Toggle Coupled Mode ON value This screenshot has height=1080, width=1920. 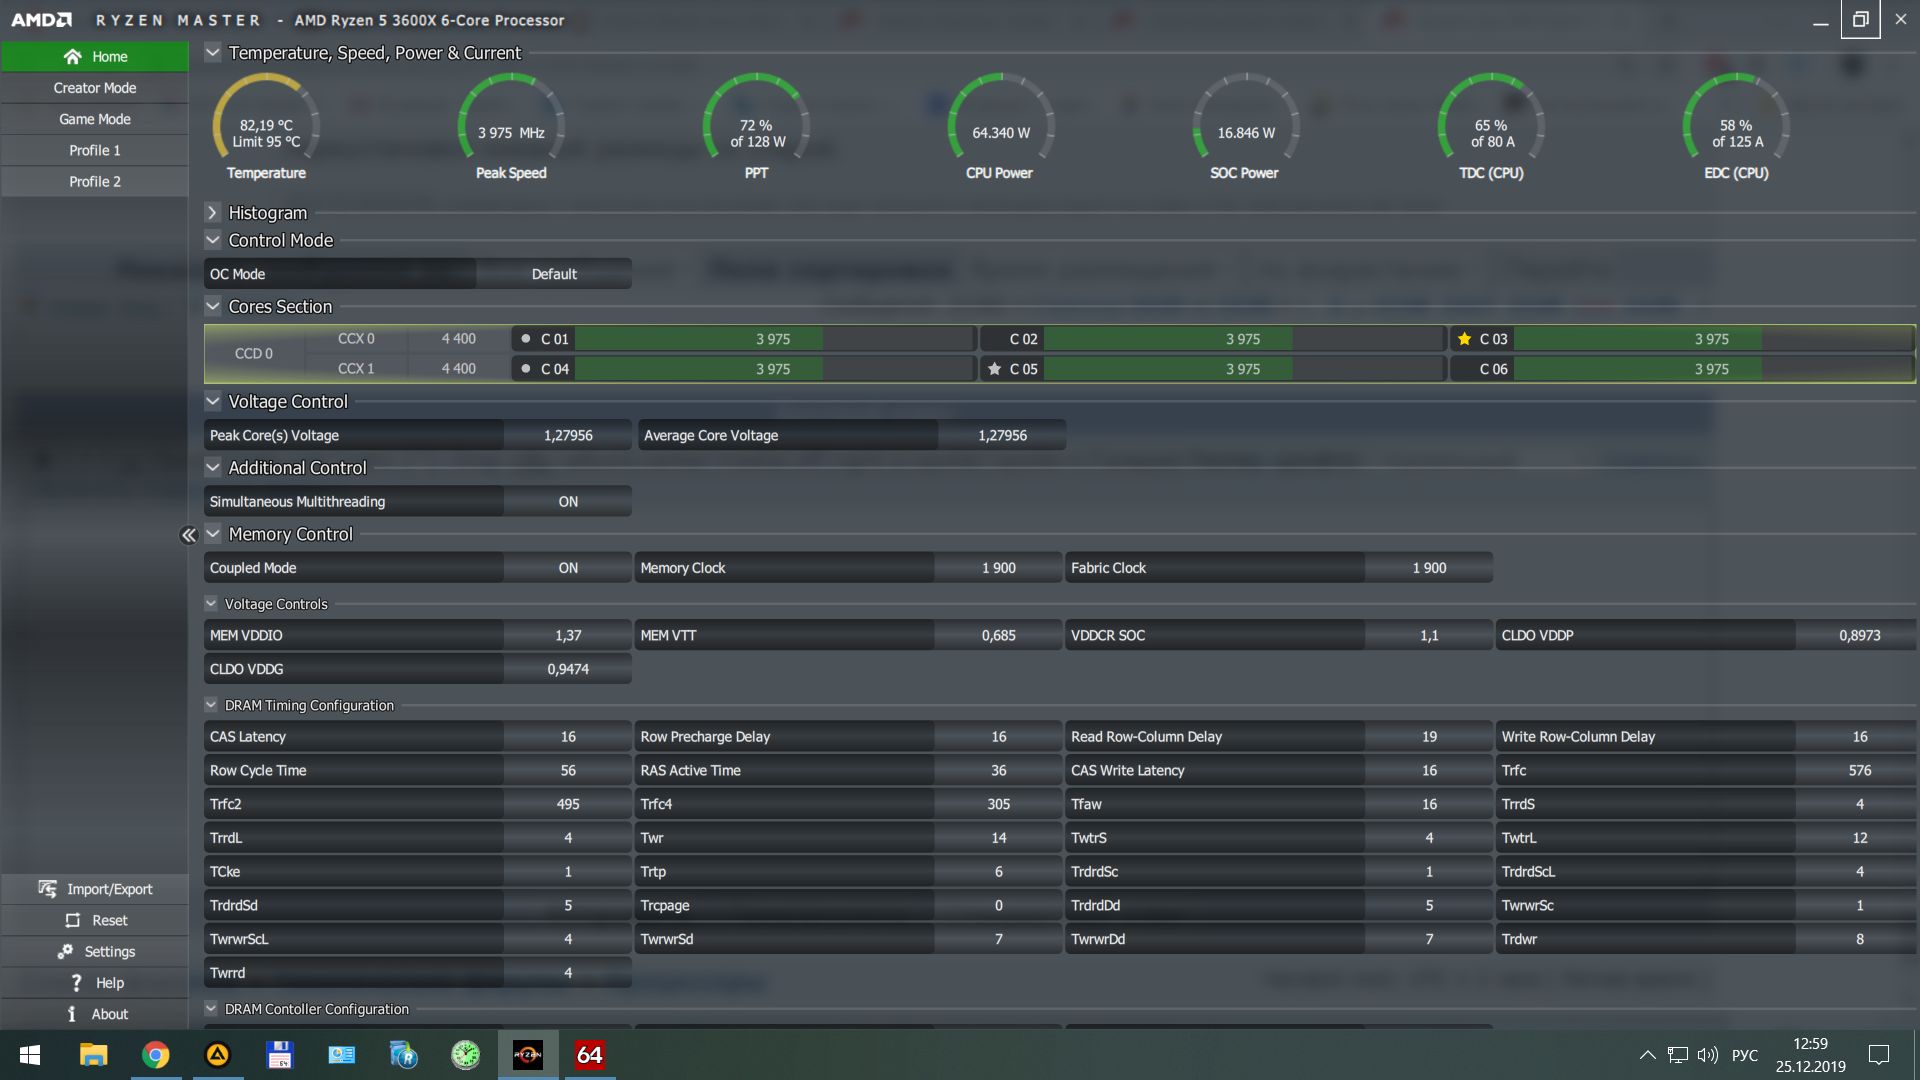tap(567, 568)
